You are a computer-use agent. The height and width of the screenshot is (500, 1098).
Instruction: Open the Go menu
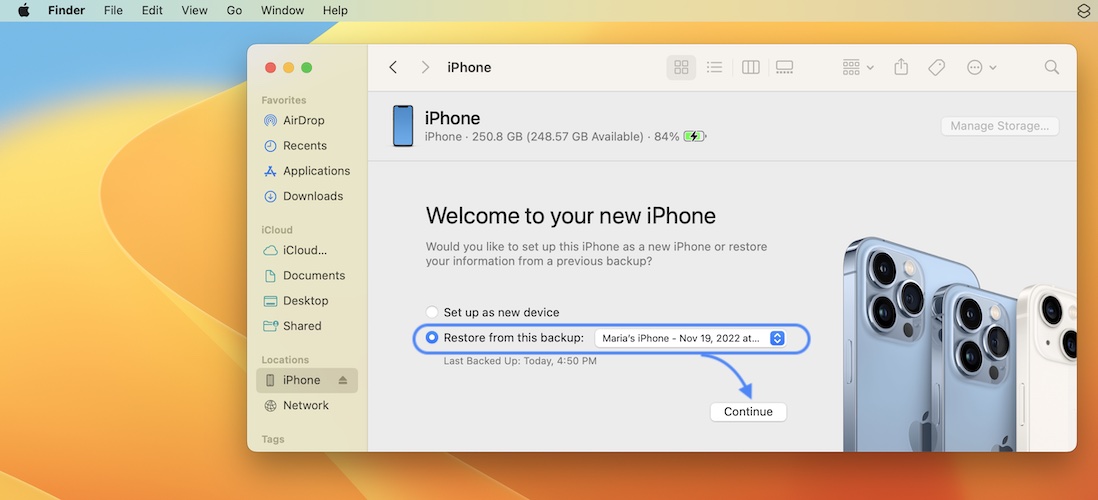[235, 11]
